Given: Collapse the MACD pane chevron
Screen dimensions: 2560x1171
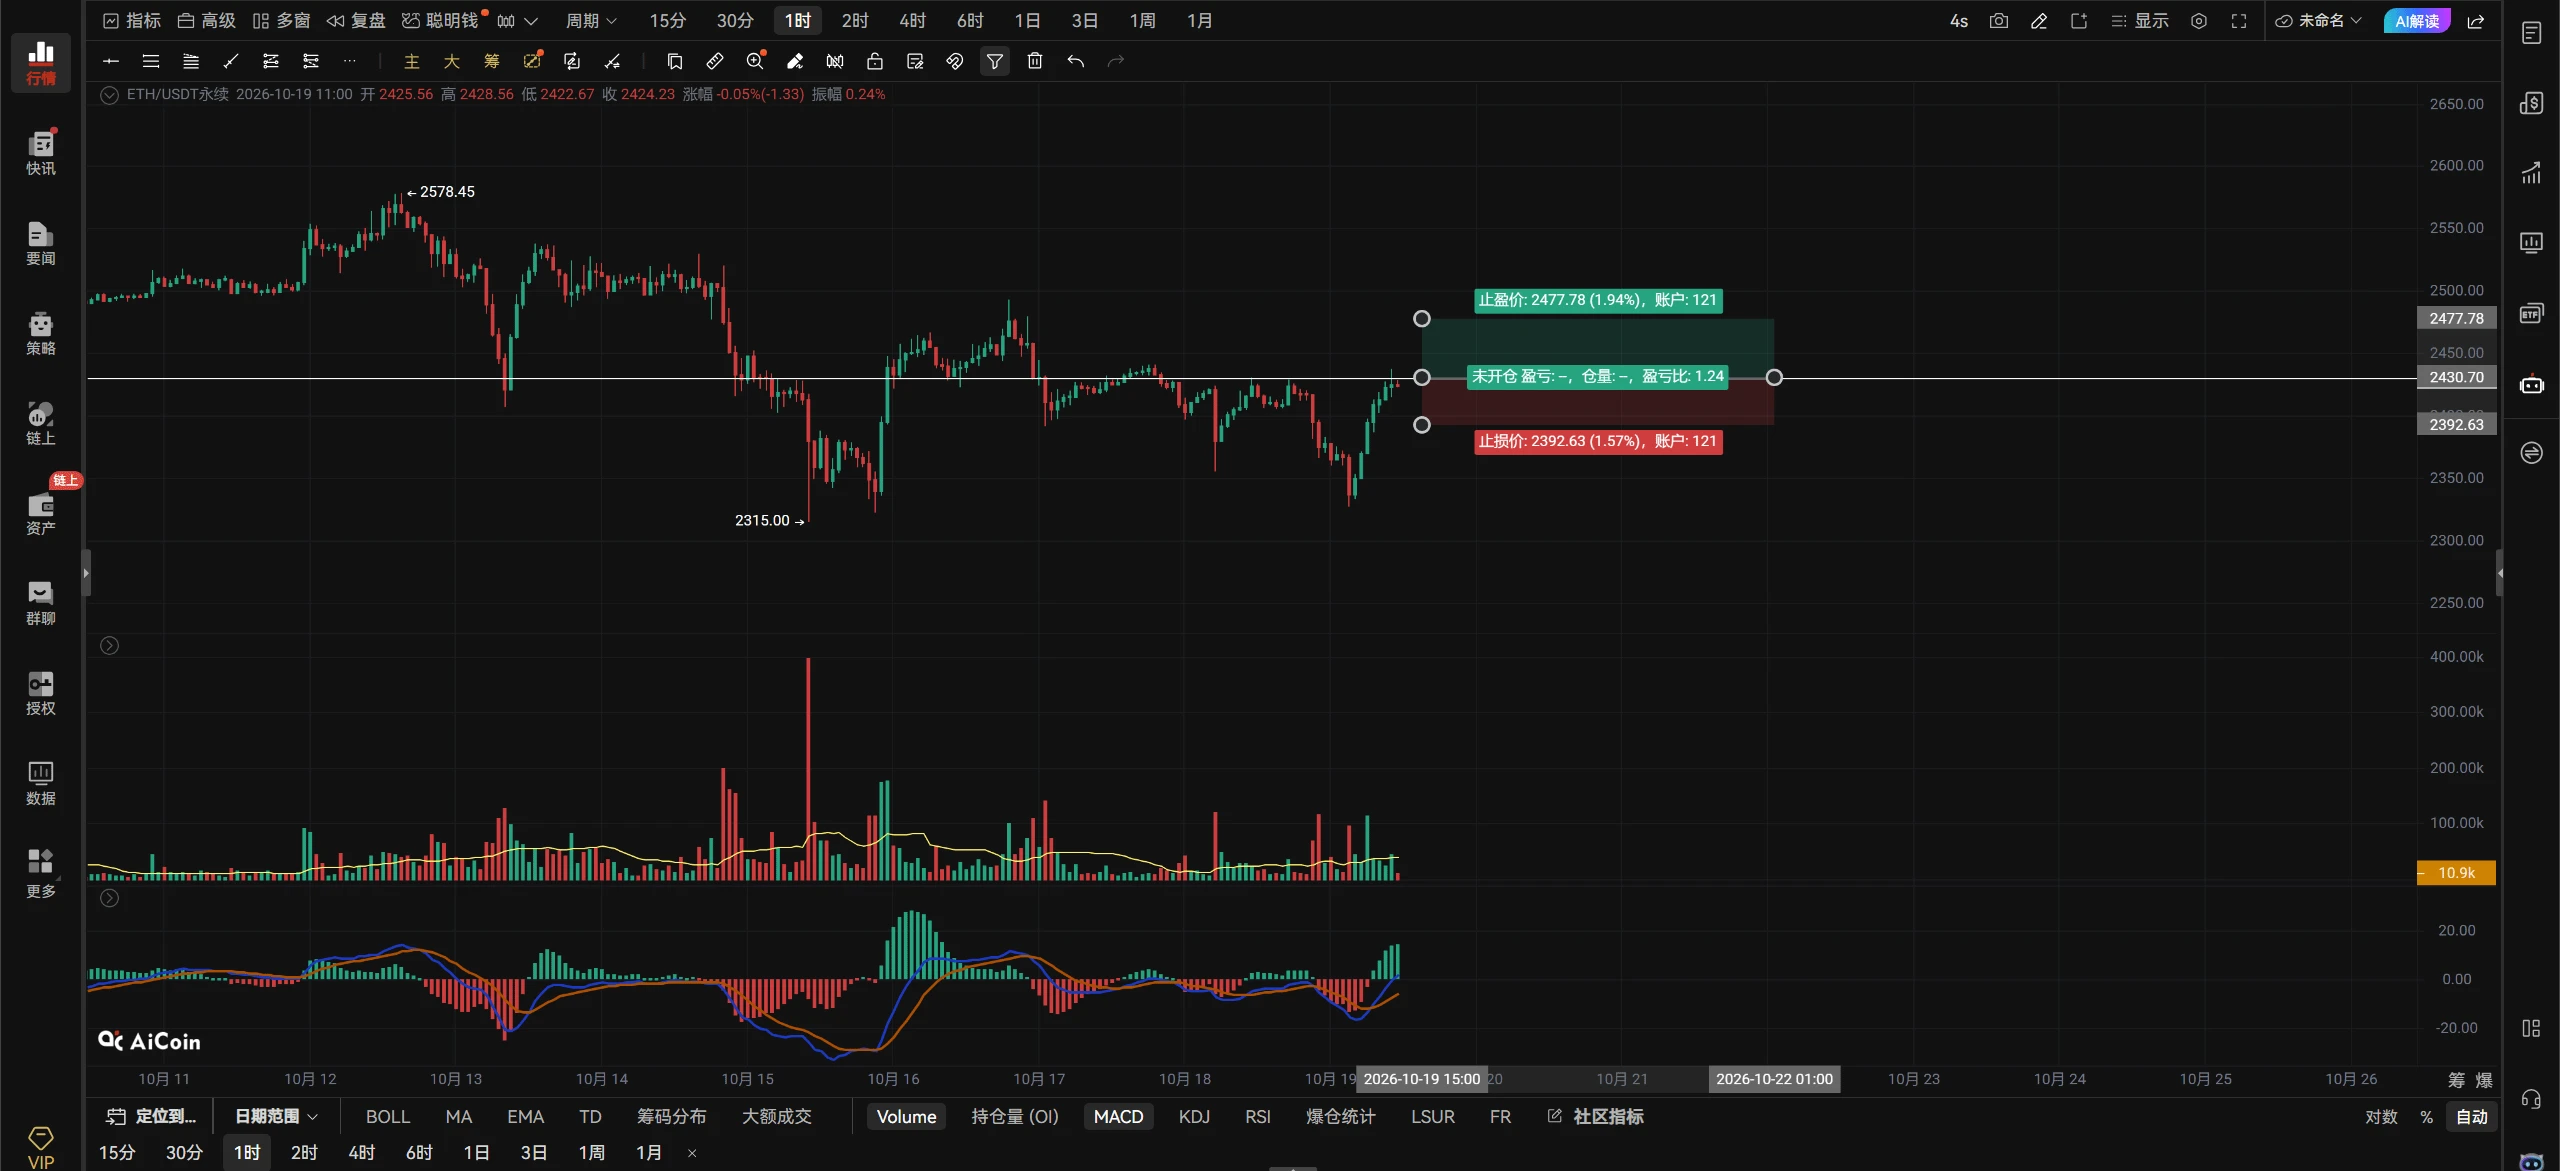Looking at the screenshot, I should click(x=109, y=899).
